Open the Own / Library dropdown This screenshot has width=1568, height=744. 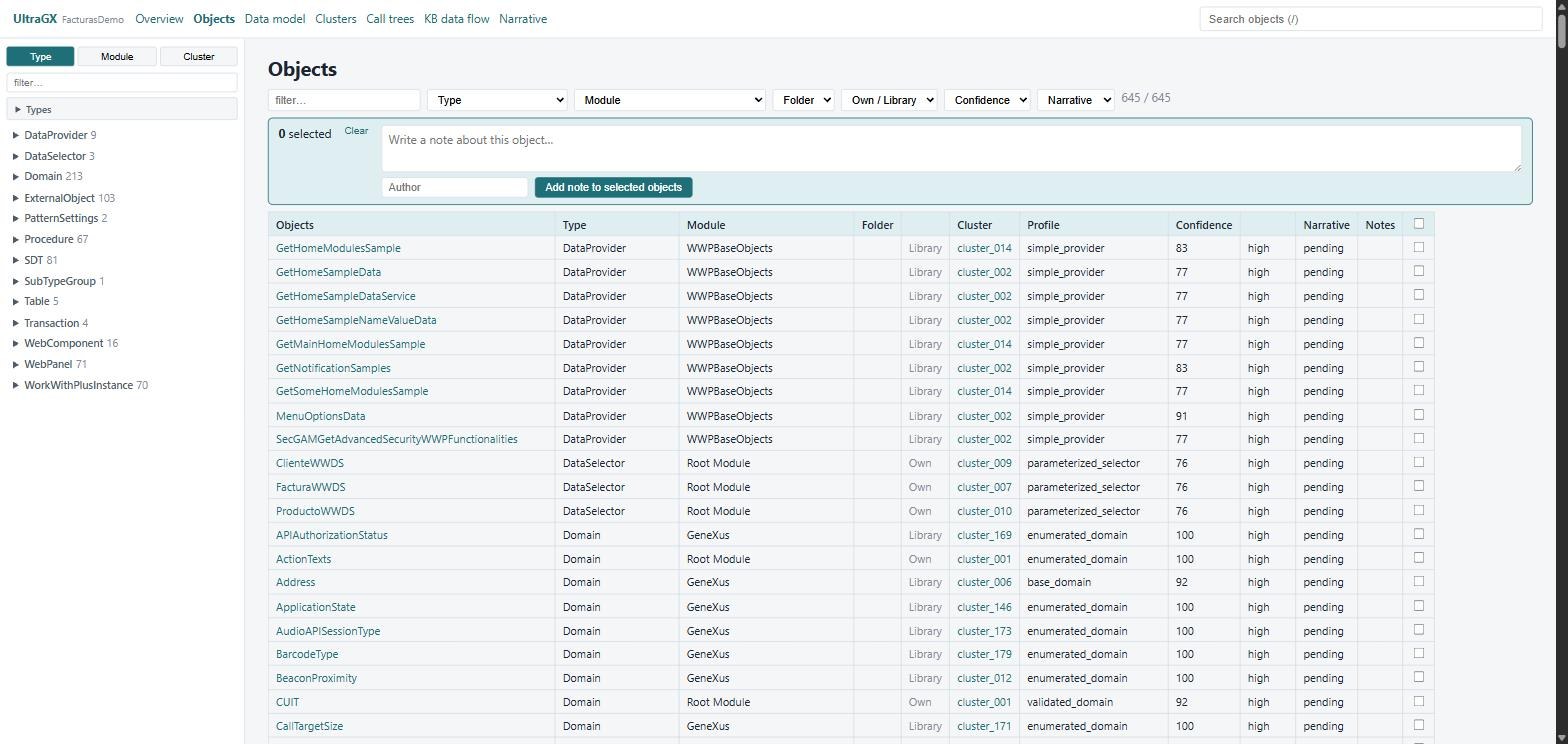coord(889,100)
